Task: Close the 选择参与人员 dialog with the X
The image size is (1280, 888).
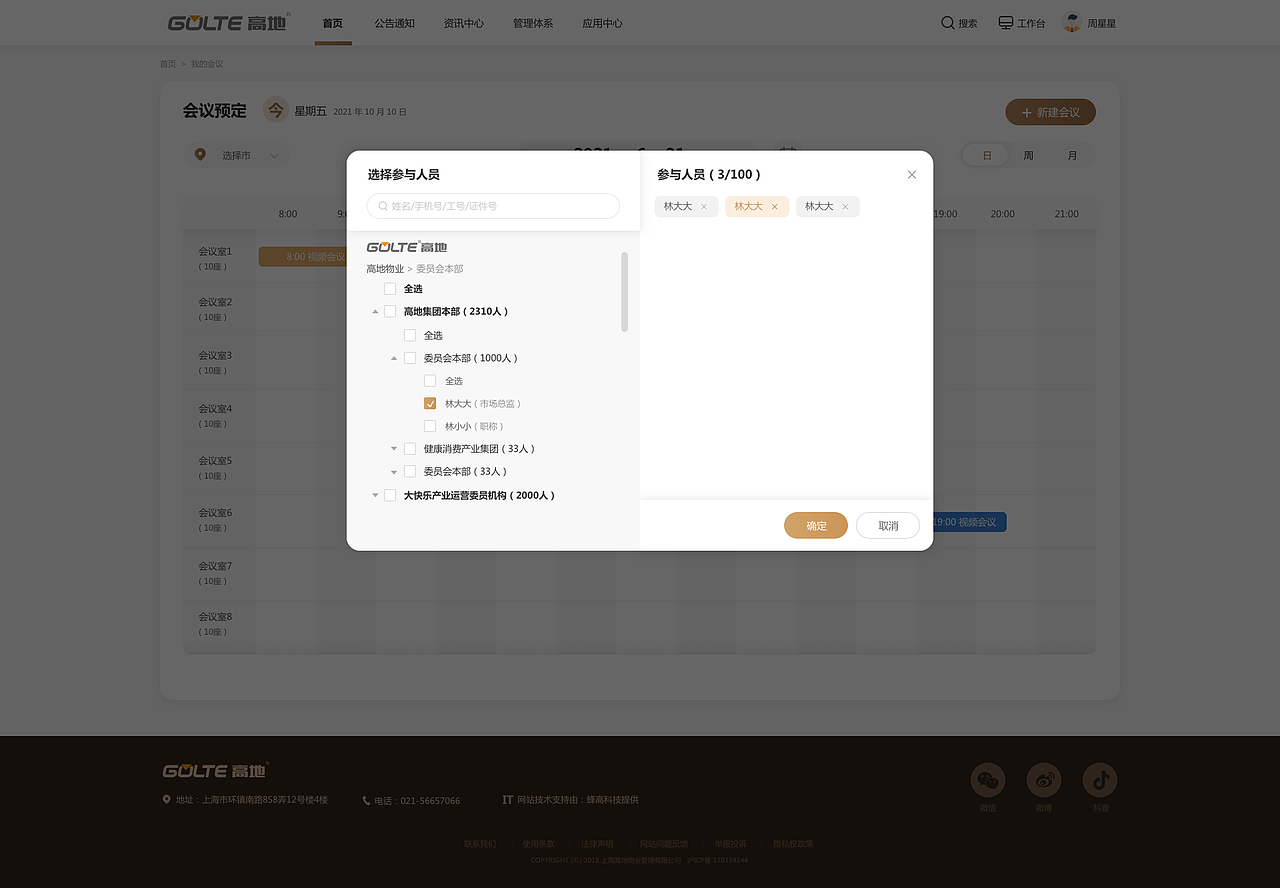Action: (x=912, y=174)
